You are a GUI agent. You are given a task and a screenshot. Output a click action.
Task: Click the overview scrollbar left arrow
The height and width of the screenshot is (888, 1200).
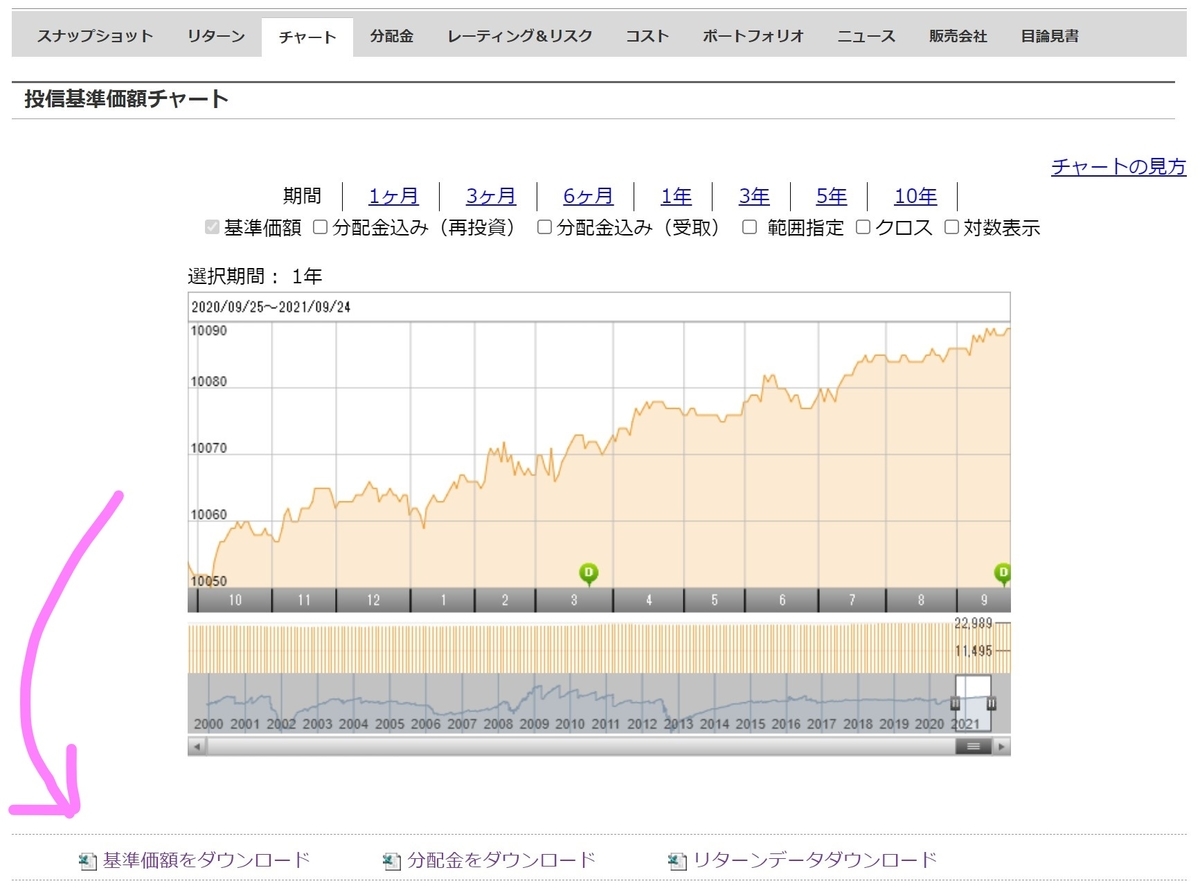tap(197, 746)
